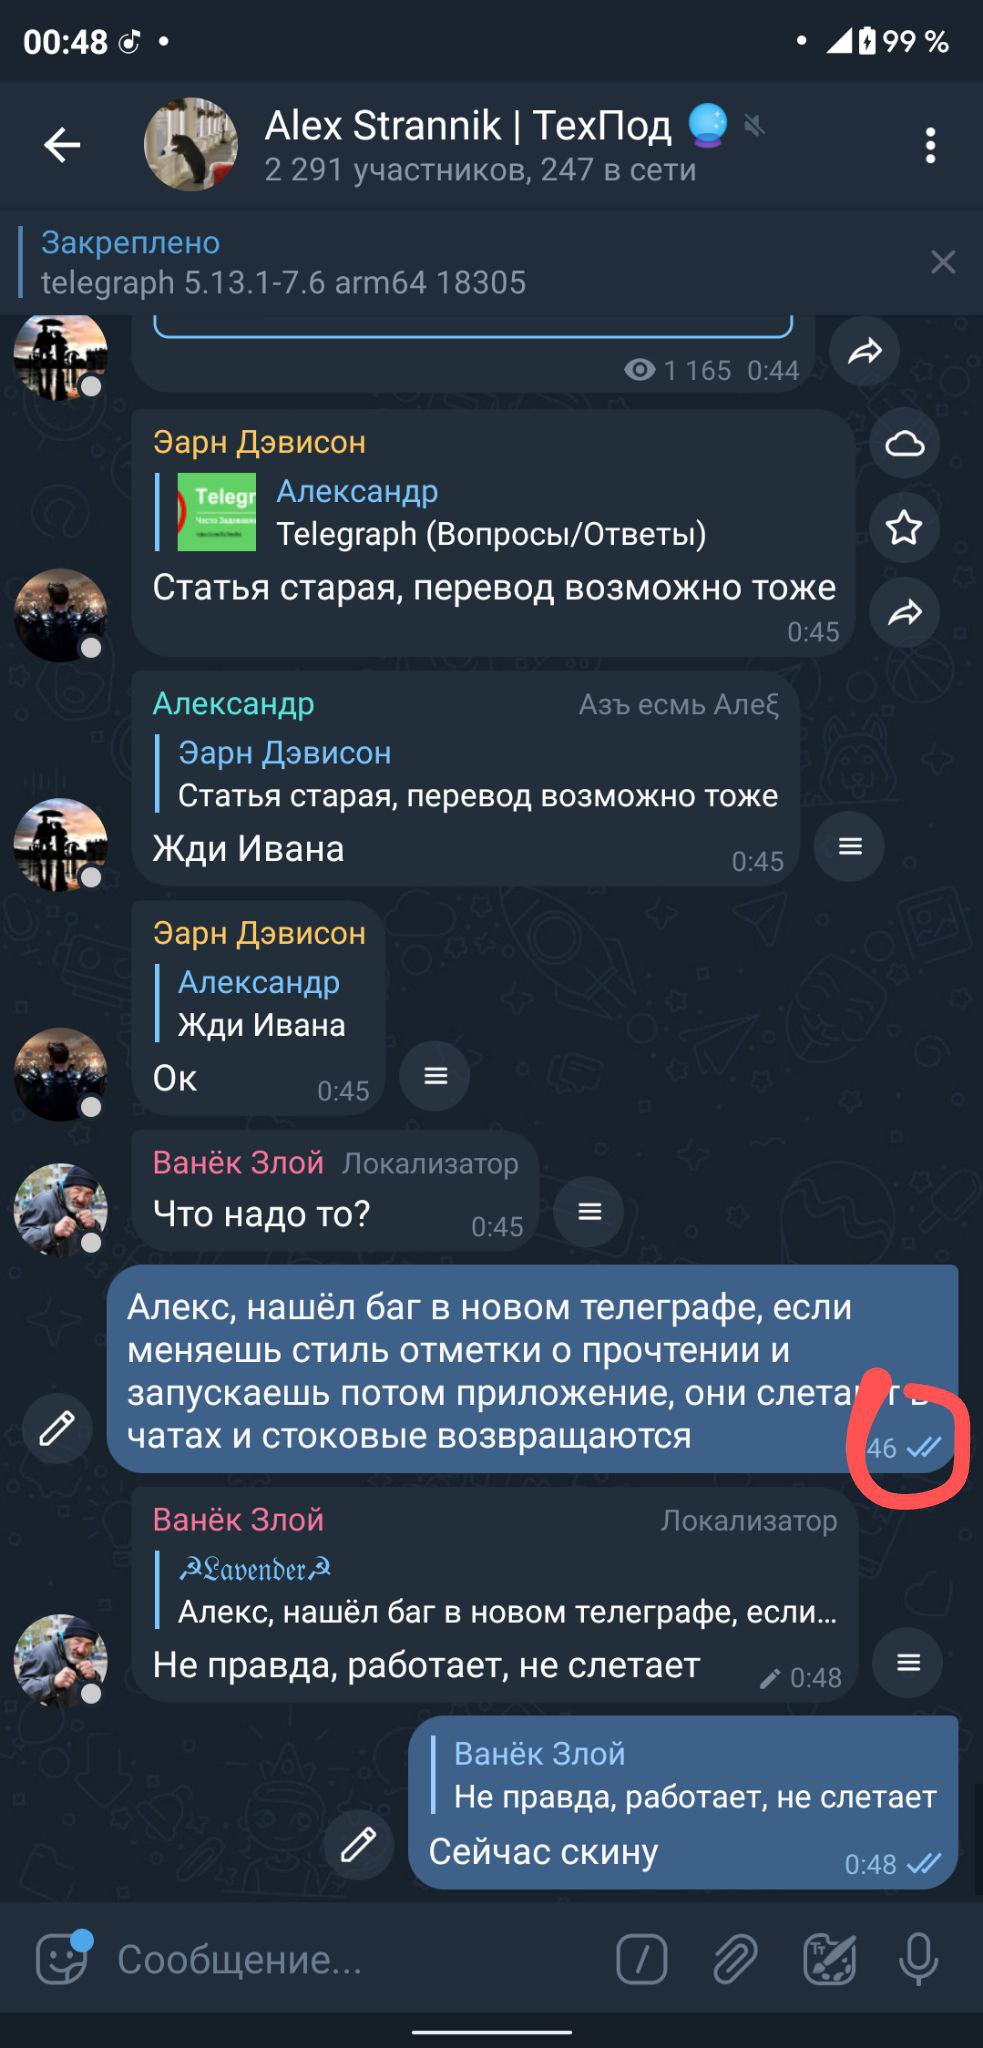Open the Alex Strannik group profile picture
The image size is (983, 2048).
(191, 145)
